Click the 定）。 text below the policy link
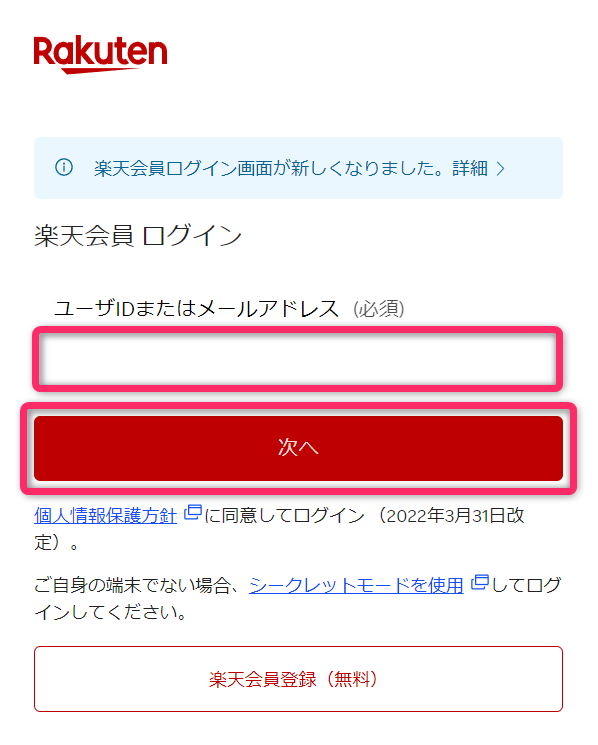The width and height of the screenshot is (598, 745). point(56,542)
